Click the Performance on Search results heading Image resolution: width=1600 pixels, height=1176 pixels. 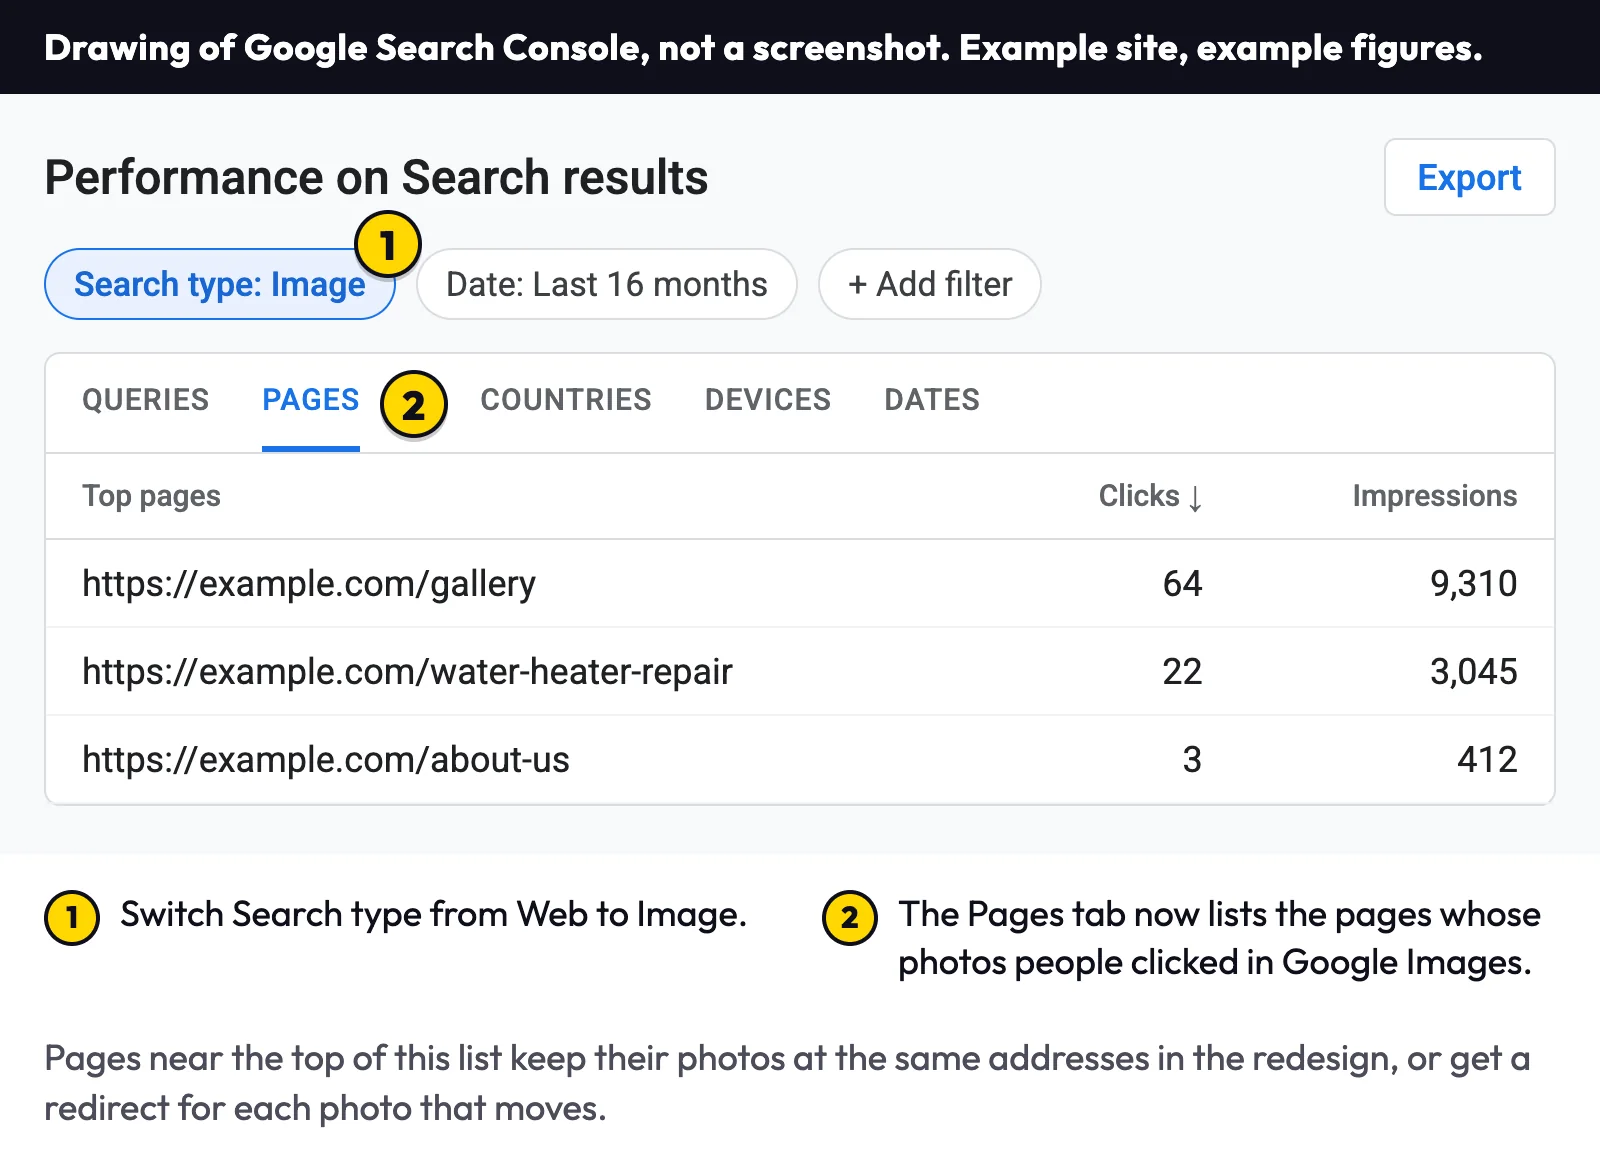click(x=377, y=178)
